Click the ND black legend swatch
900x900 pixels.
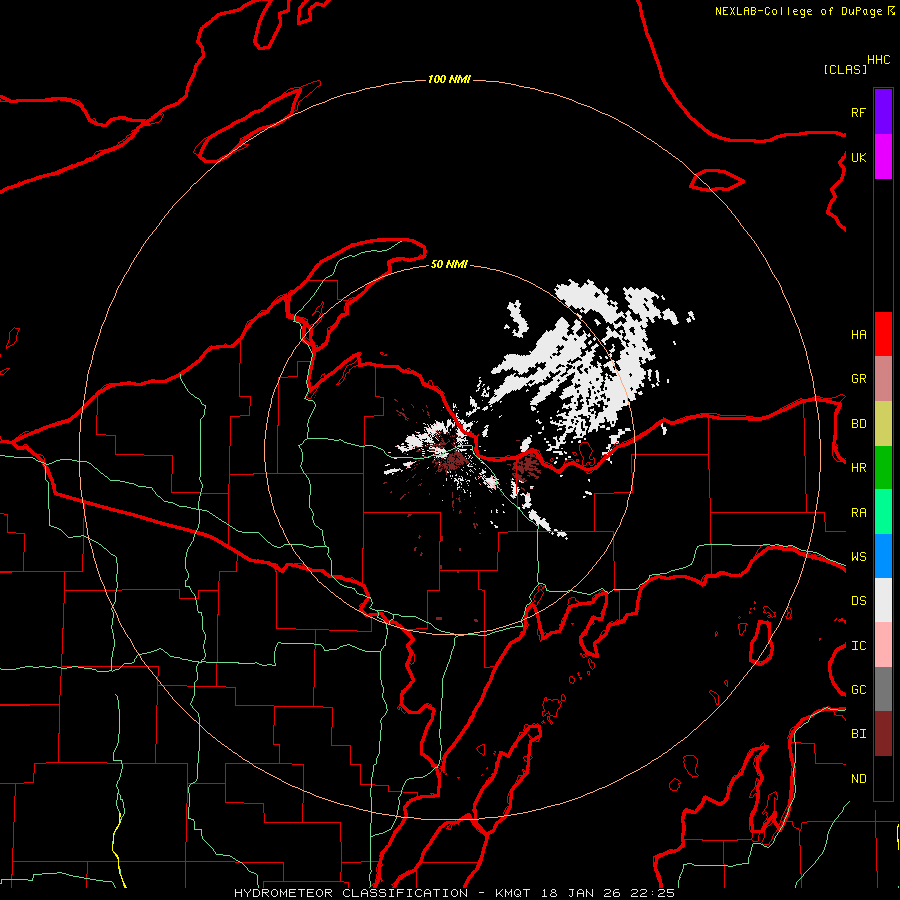click(x=883, y=778)
